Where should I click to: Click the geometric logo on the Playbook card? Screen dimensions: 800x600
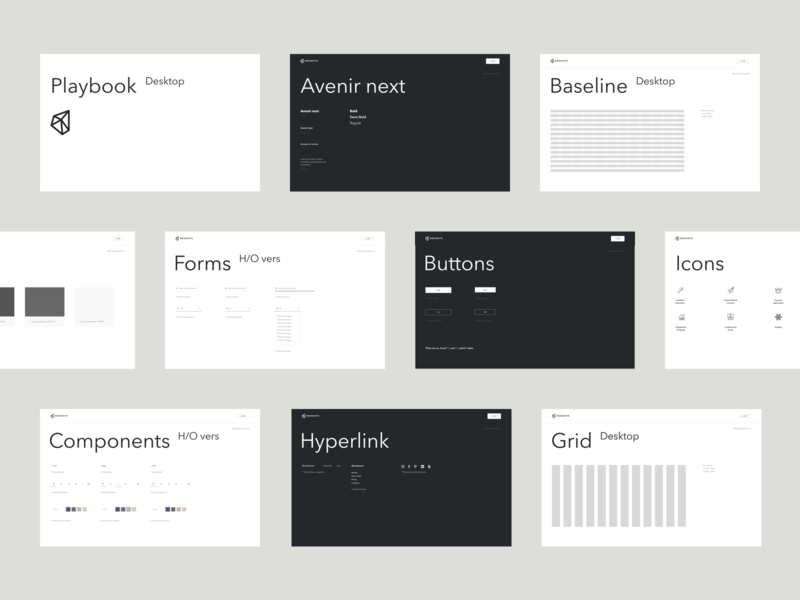coord(60,122)
